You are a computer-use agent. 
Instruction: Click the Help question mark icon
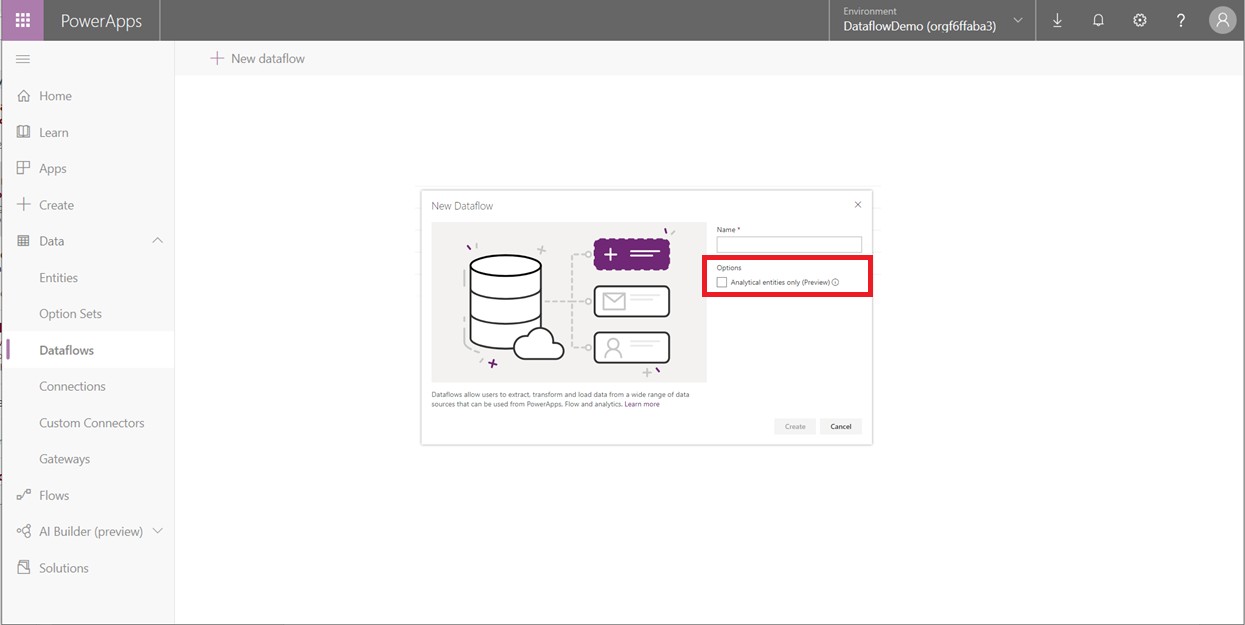point(1180,20)
